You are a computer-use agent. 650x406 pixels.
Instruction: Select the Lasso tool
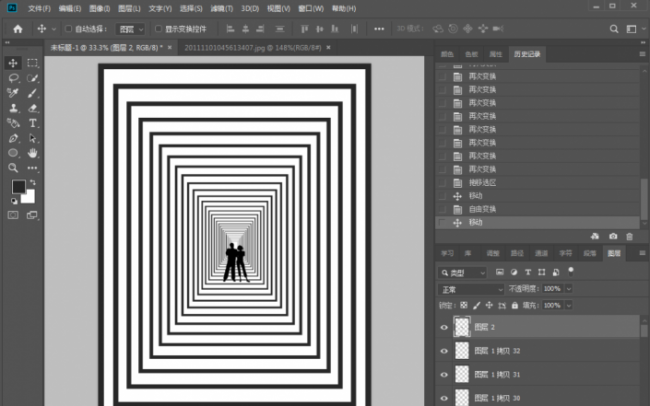pos(13,78)
